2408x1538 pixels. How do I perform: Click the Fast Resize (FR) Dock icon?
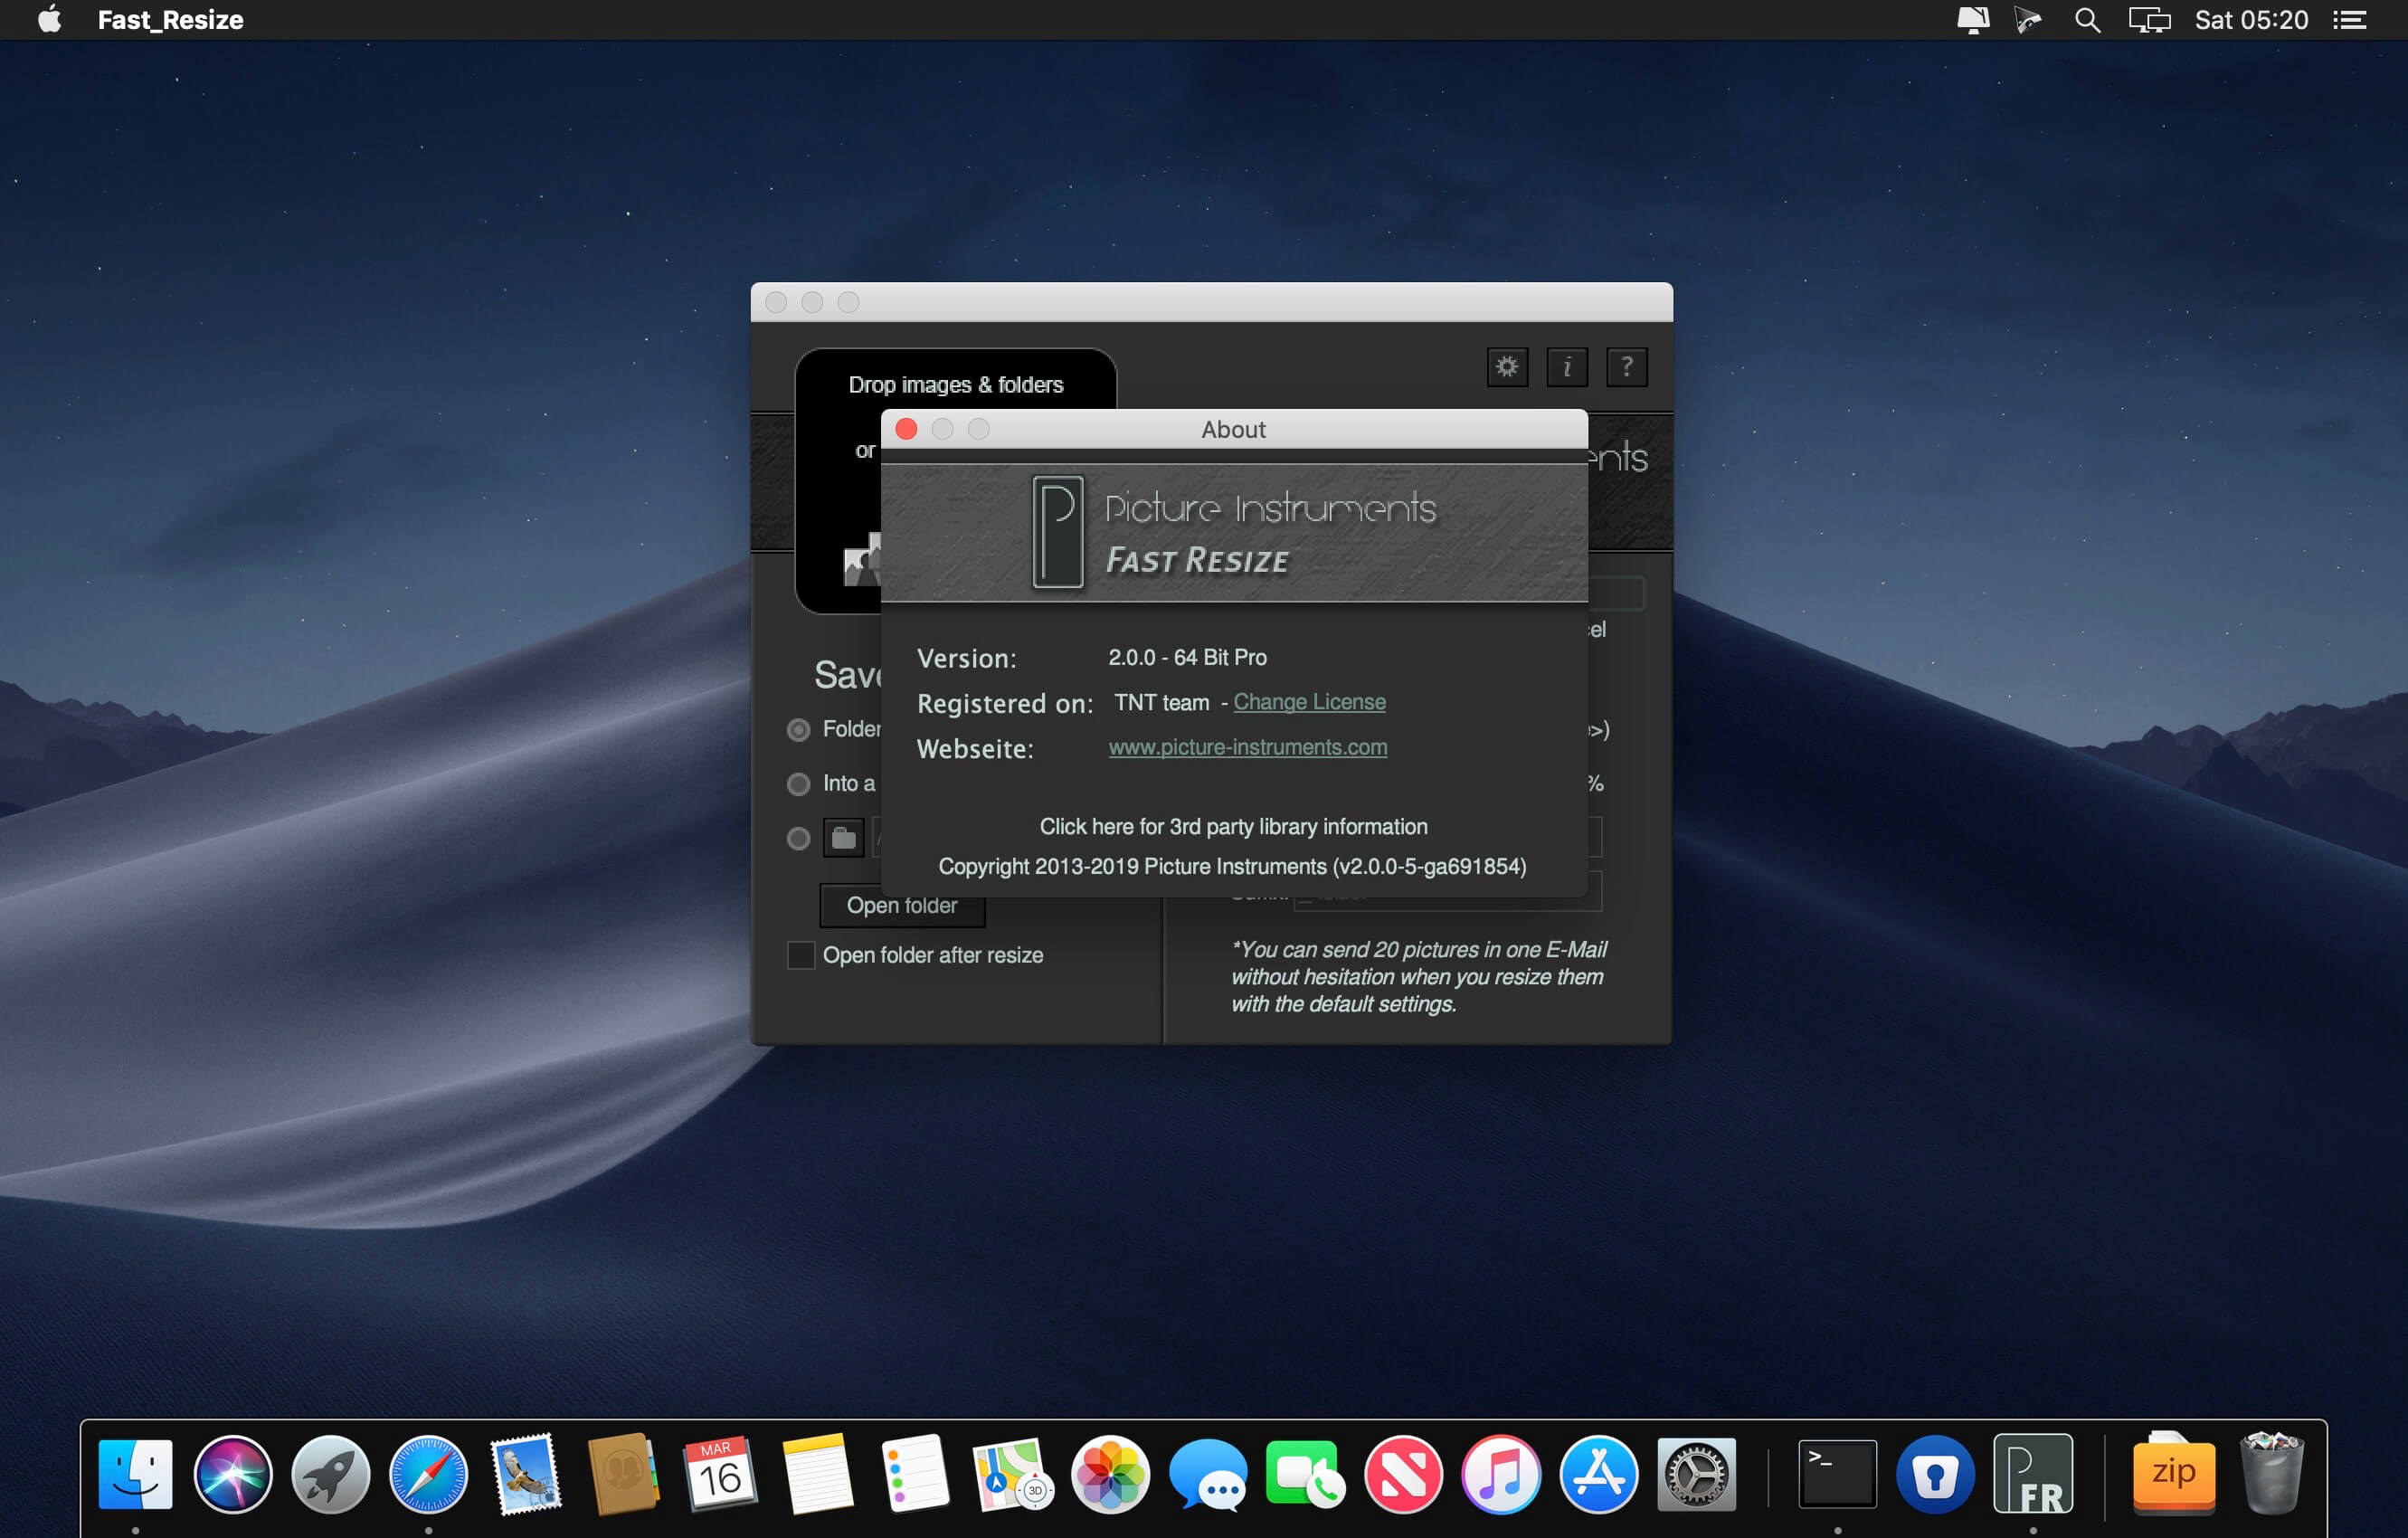point(2033,1474)
